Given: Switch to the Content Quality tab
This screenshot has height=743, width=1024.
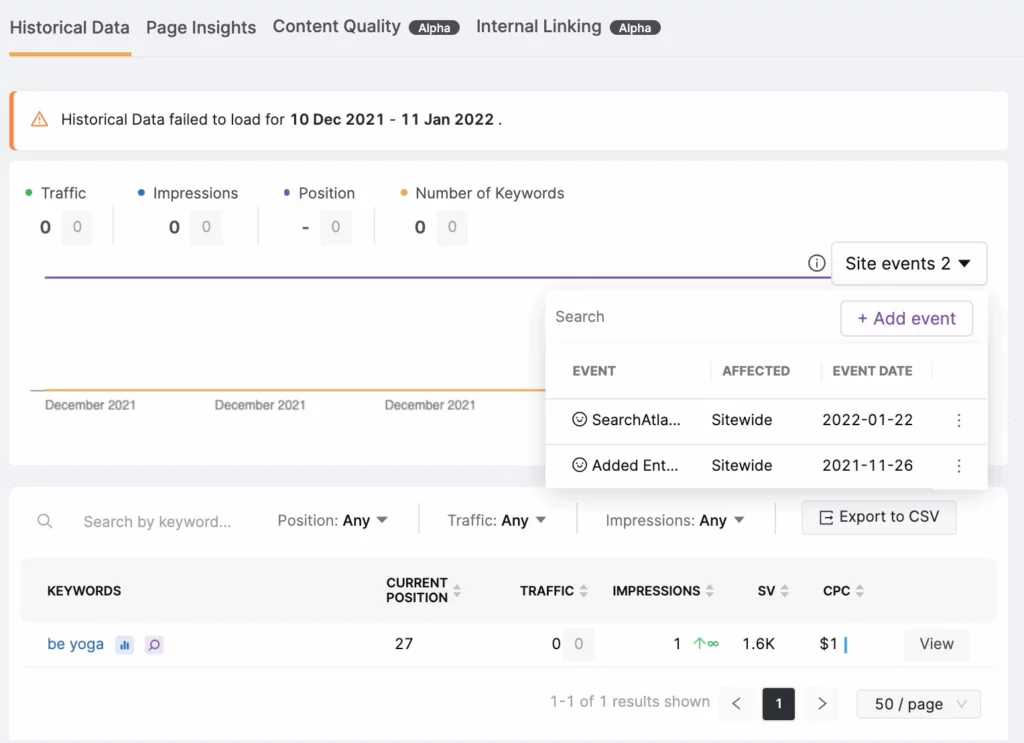Looking at the screenshot, I should pyautogui.click(x=337, y=27).
